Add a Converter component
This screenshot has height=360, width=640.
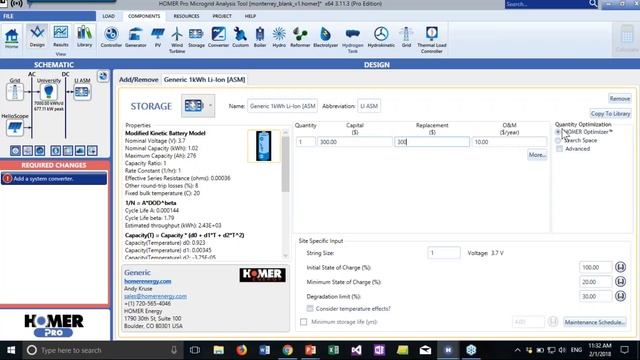(x=218, y=38)
